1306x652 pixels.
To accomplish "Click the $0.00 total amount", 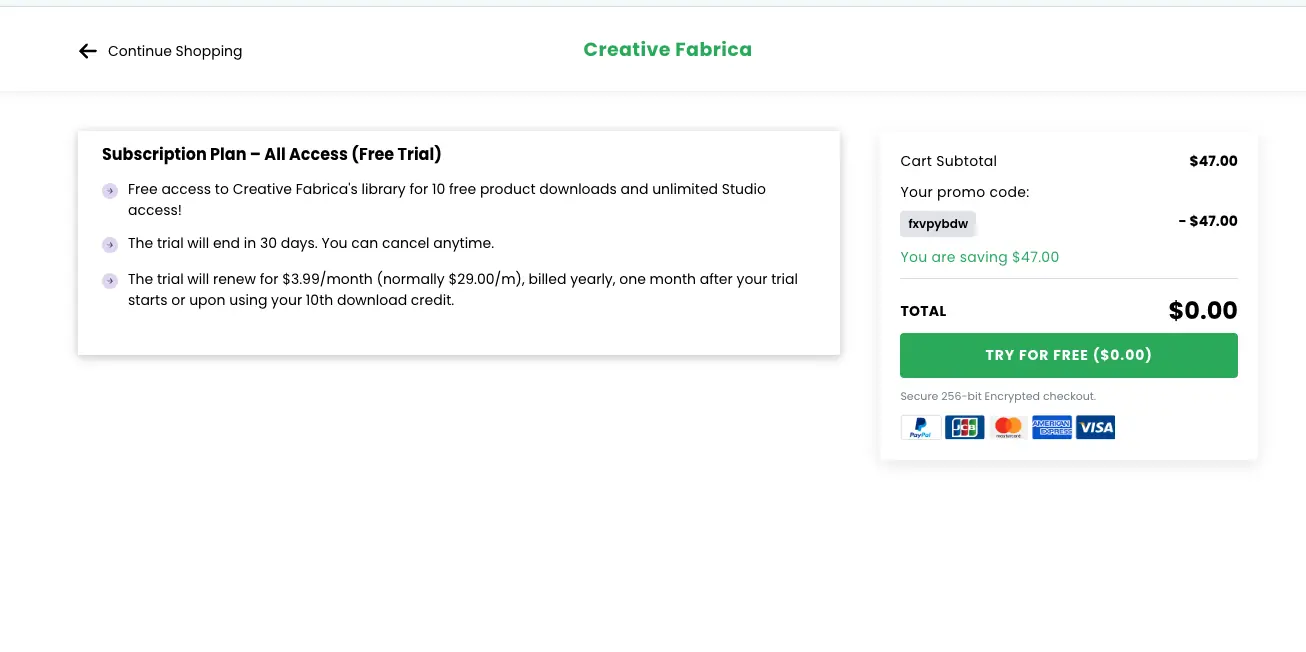I will 1202,311.
